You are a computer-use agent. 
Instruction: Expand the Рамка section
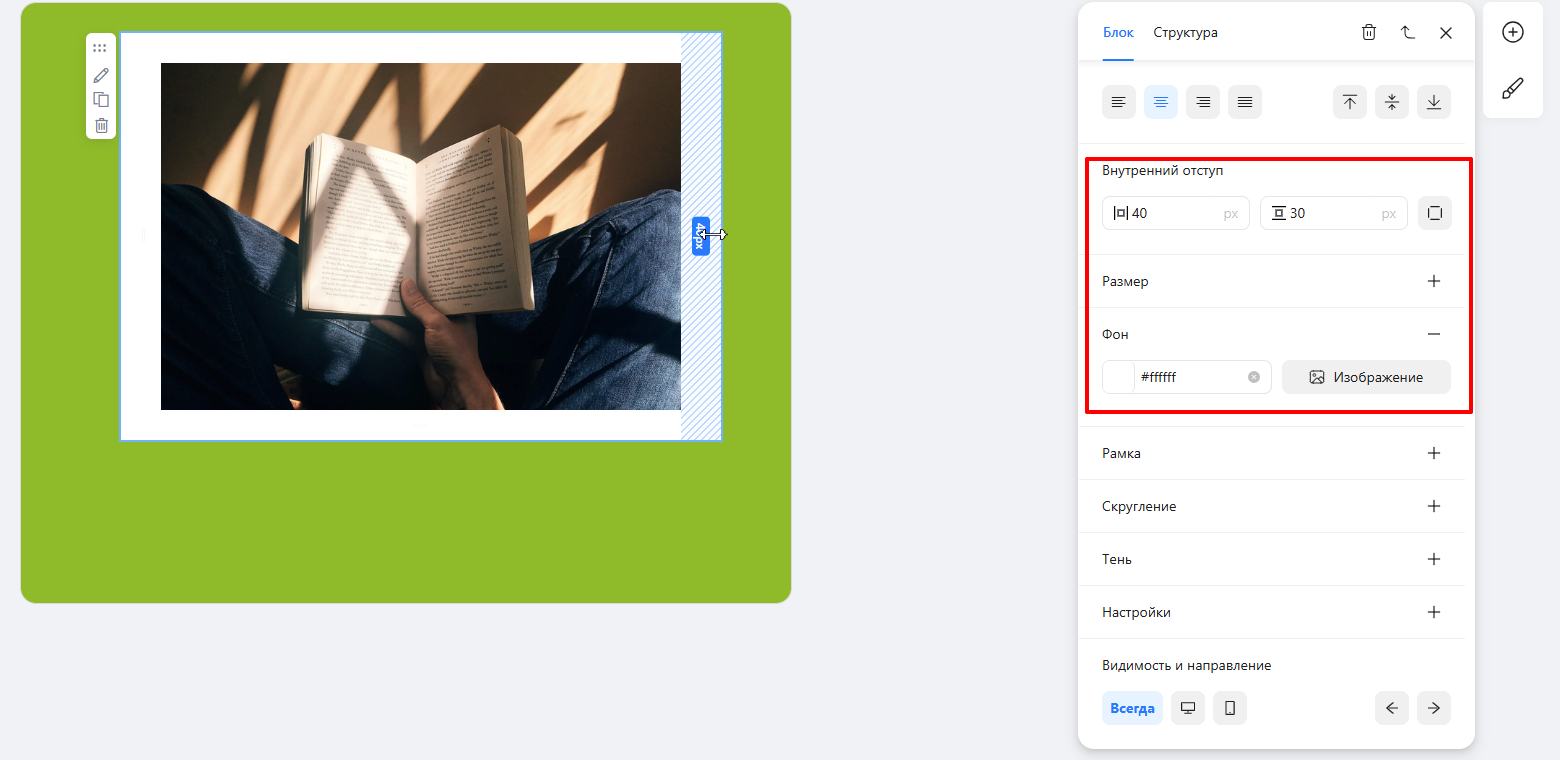(1434, 453)
